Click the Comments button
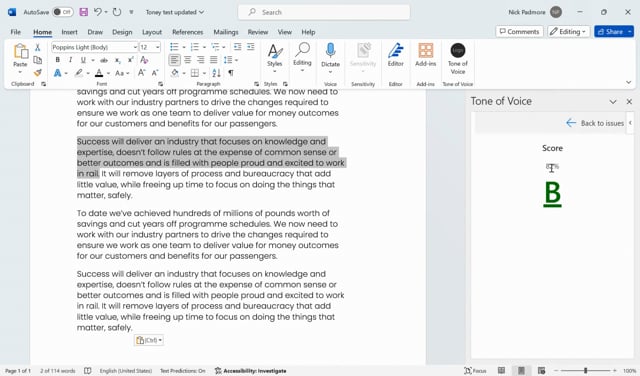The width and height of the screenshot is (640, 376). tap(519, 31)
